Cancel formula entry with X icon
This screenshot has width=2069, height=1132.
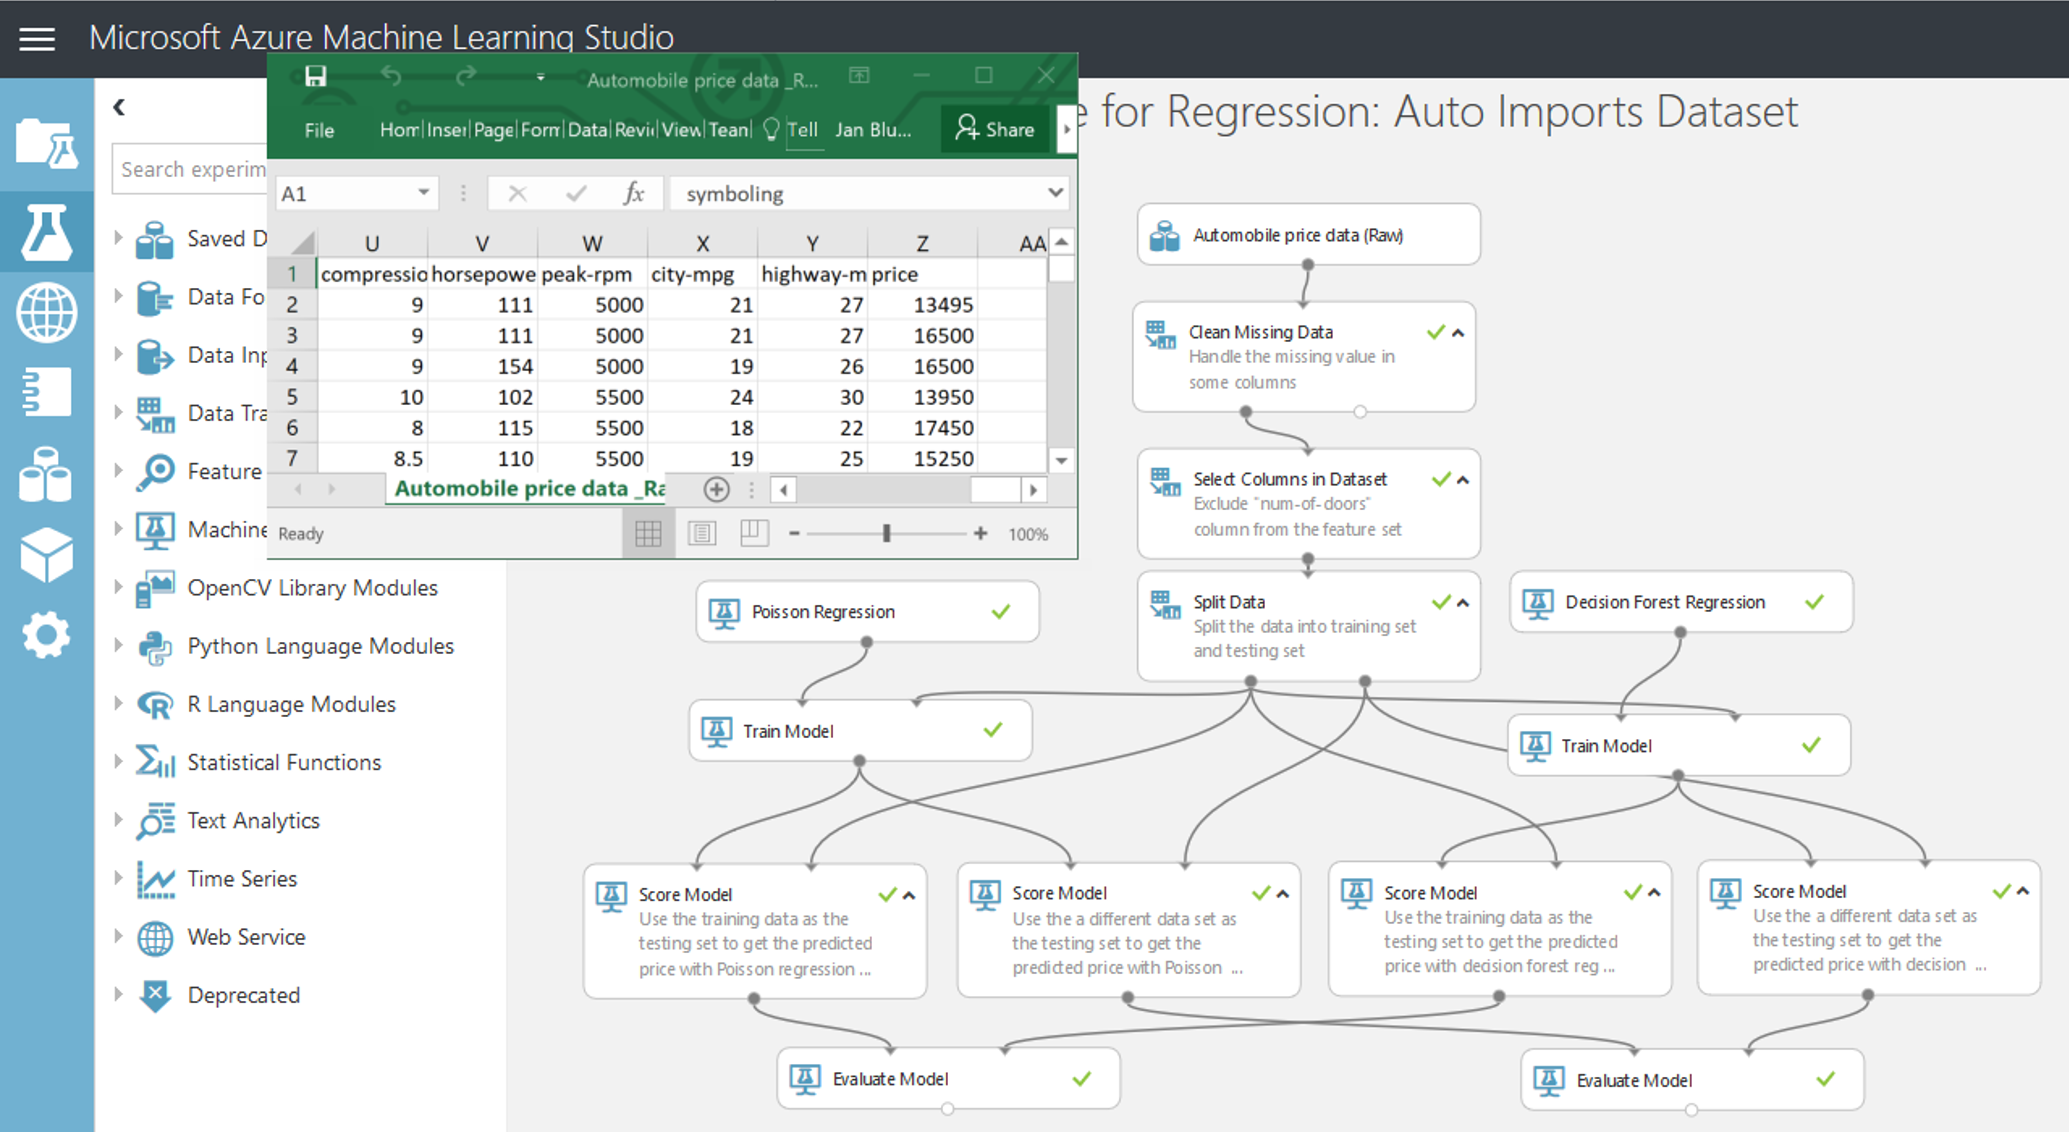tap(517, 193)
